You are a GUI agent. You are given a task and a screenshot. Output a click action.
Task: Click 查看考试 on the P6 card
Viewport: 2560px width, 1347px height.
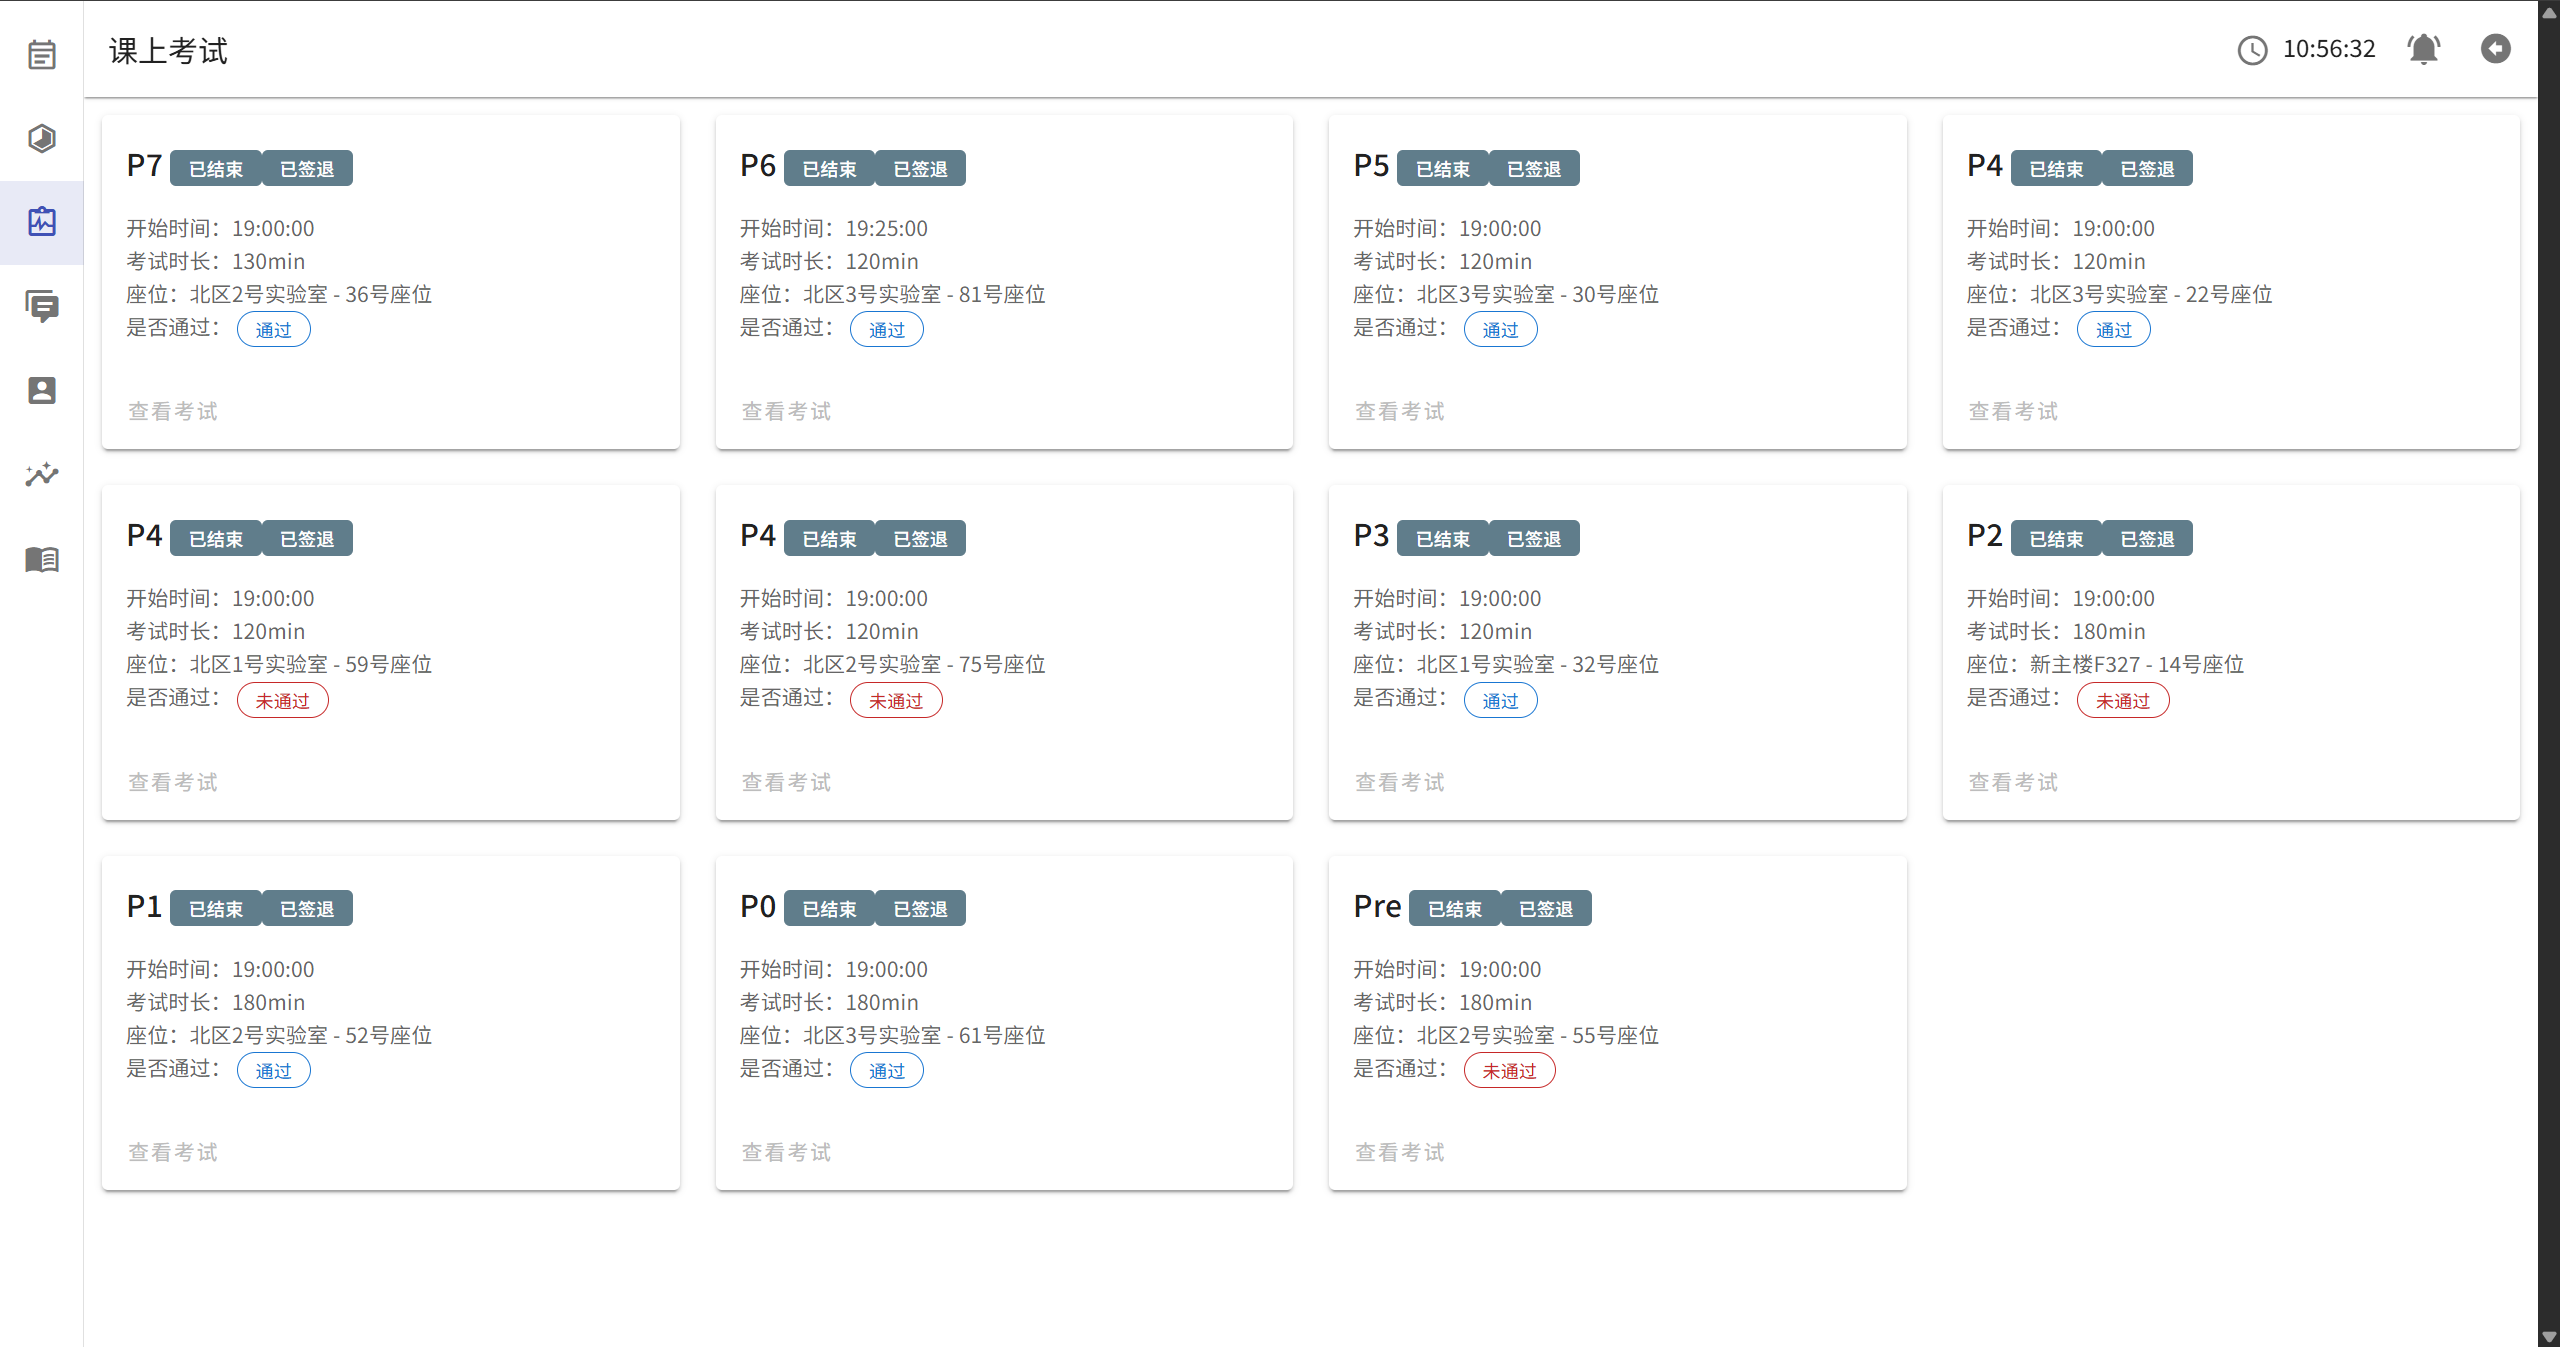(786, 411)
